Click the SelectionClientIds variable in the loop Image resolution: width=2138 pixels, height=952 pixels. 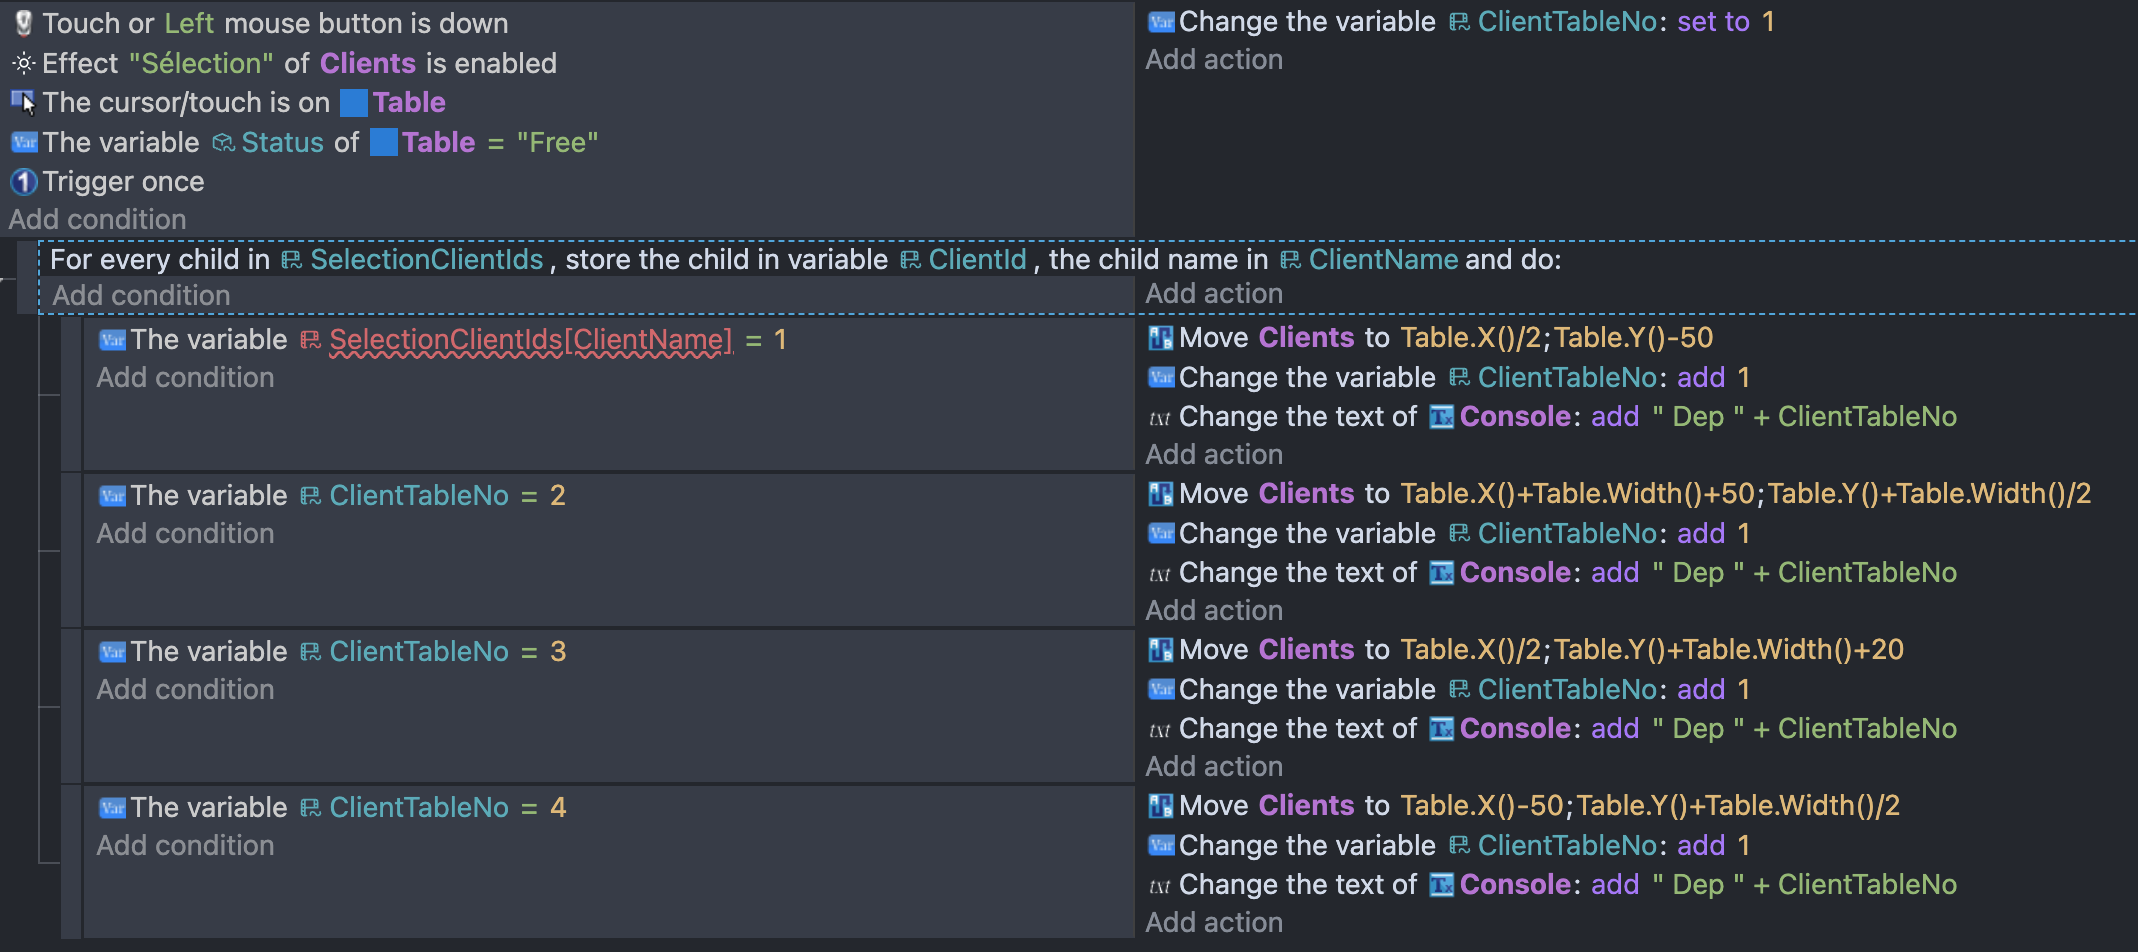(427, 259)
